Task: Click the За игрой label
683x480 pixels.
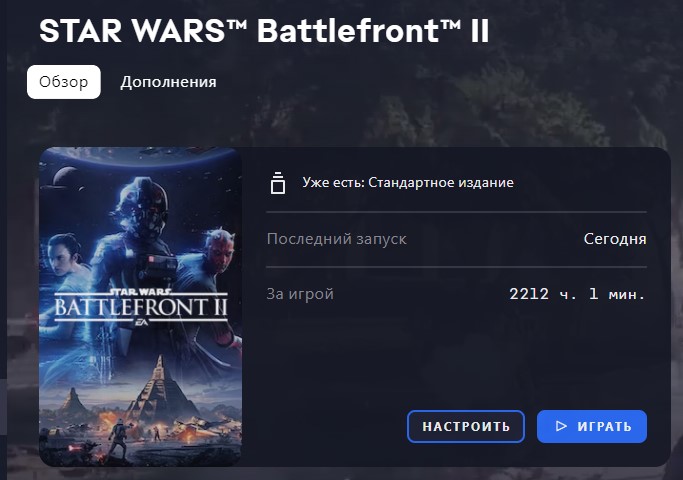Action: click(x=300, y=294)
